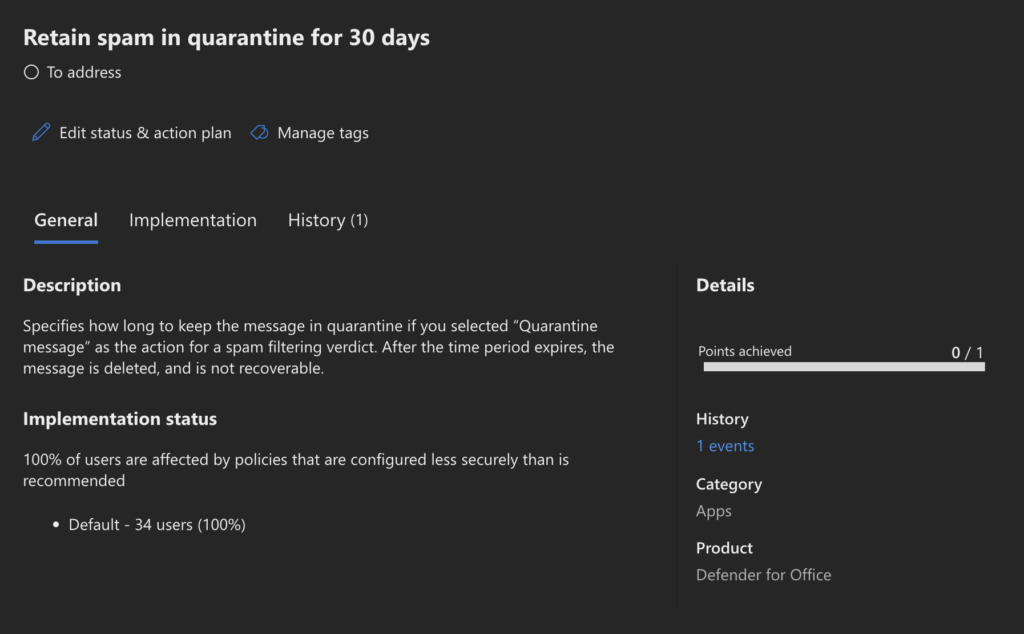Image resolution: width=1024 pixels, height=634 pixels.
Task: Click the Description heading
Action: (x=72, y=285)
